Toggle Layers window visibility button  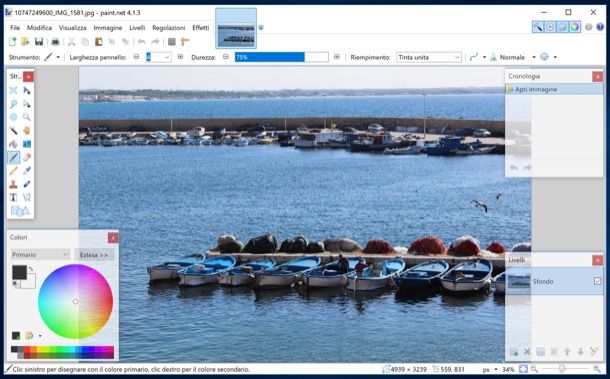562,27
